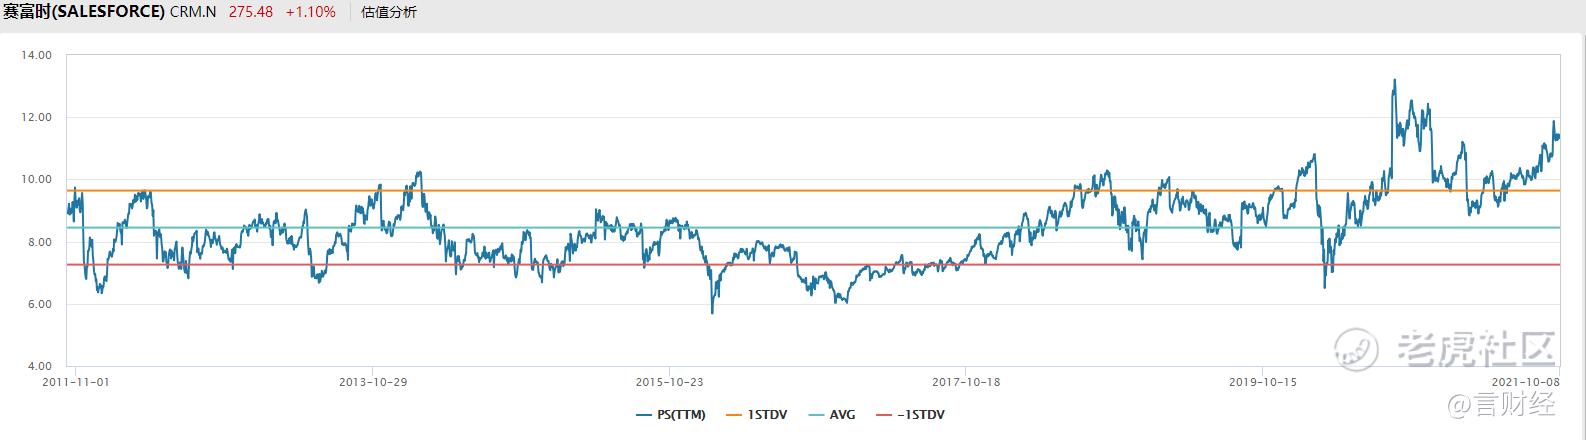Click the CRM.N ticker symbol
Image resolution: width=1586 pixels, height=440 pixels.
pos(193,13)
